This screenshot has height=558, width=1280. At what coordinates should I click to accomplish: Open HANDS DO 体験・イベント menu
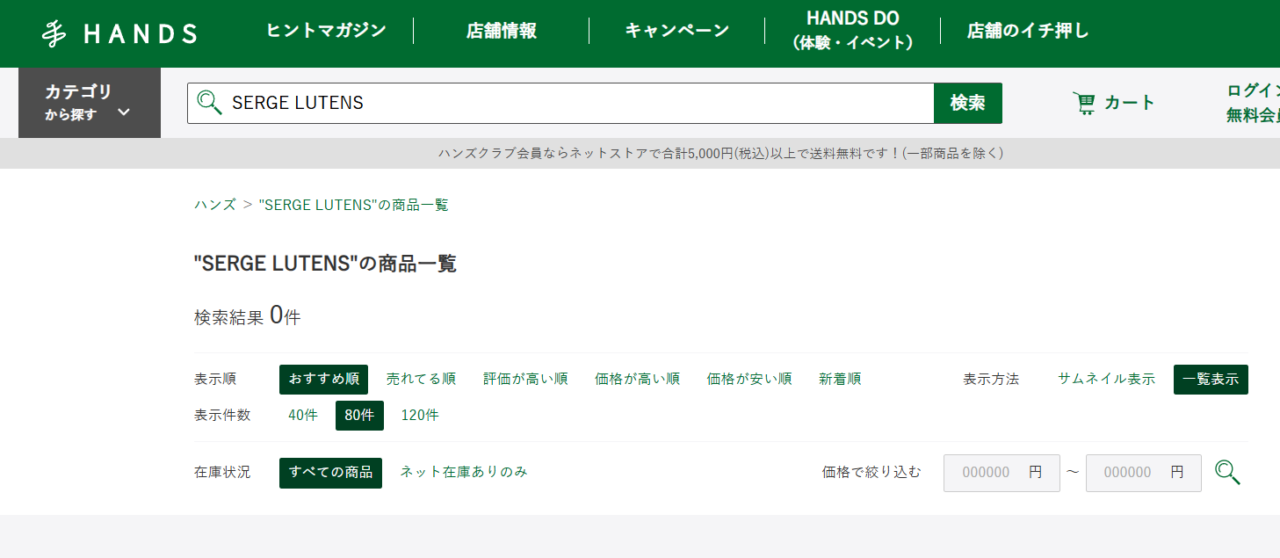click(x=852, y=31)
